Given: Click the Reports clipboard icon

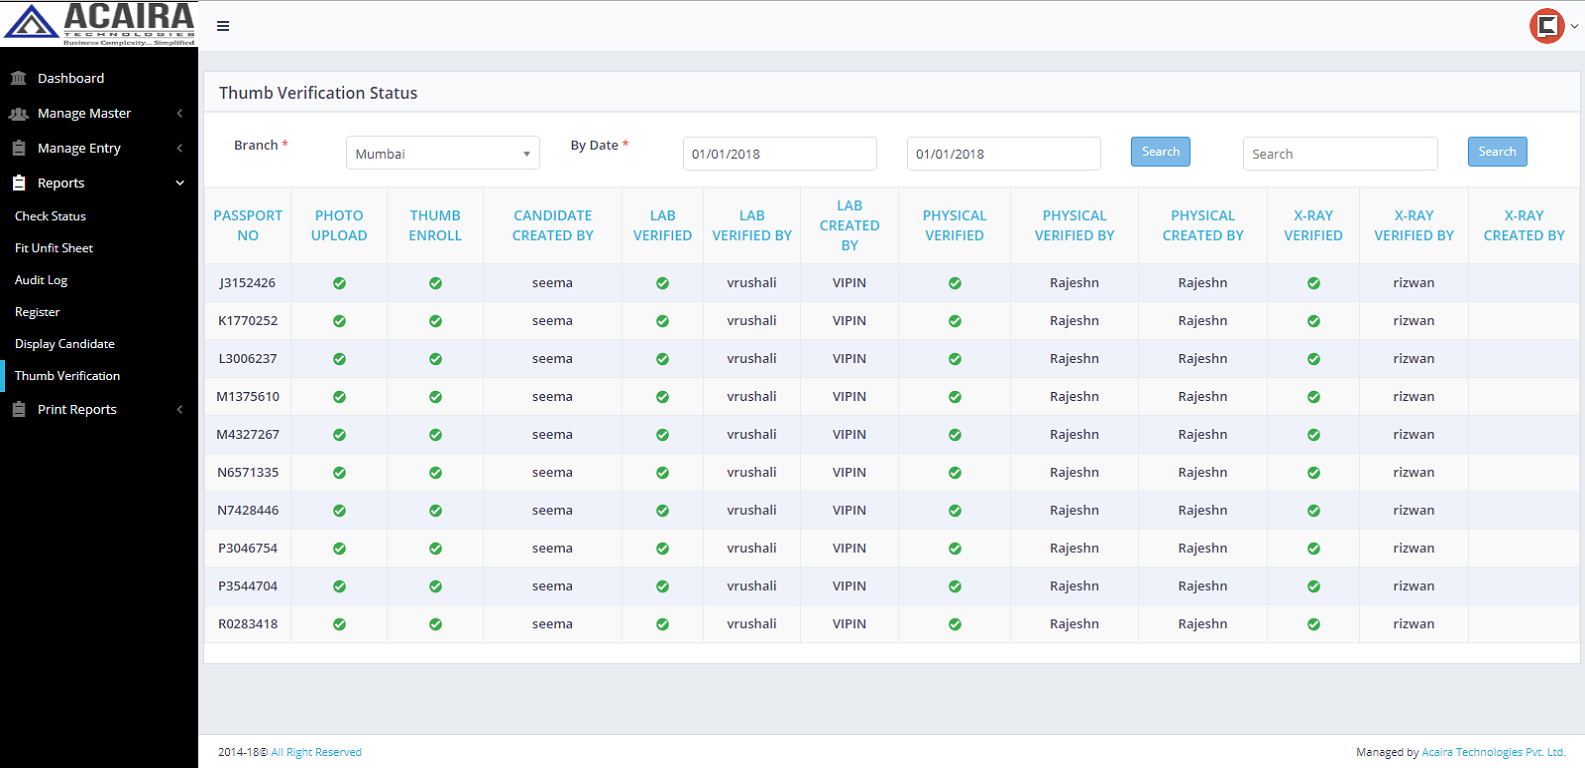Looking at the screenshot, I should tap(18, 183).
